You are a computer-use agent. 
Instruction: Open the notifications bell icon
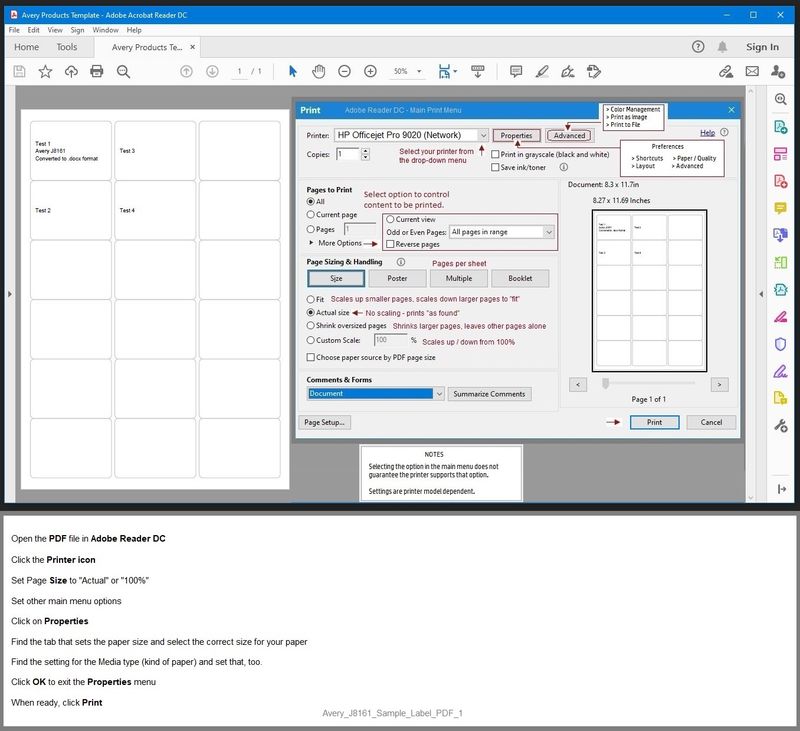723,47
